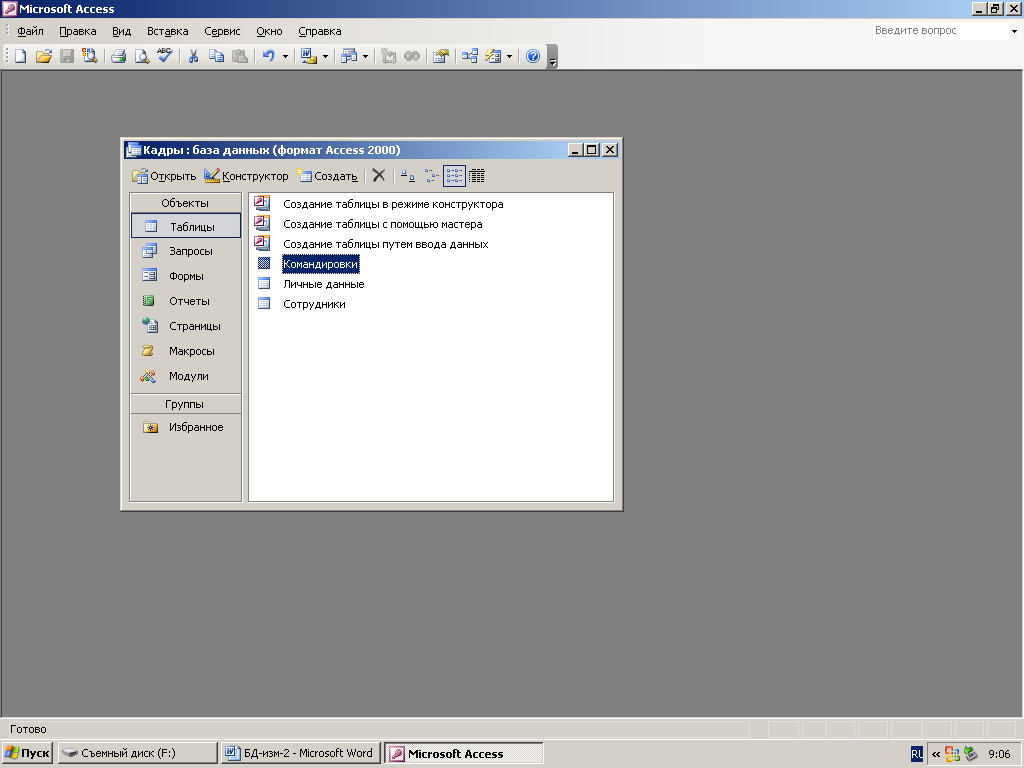Open the Вставка menu
The image size is (1024, 768).
click(x=167, y=31)
